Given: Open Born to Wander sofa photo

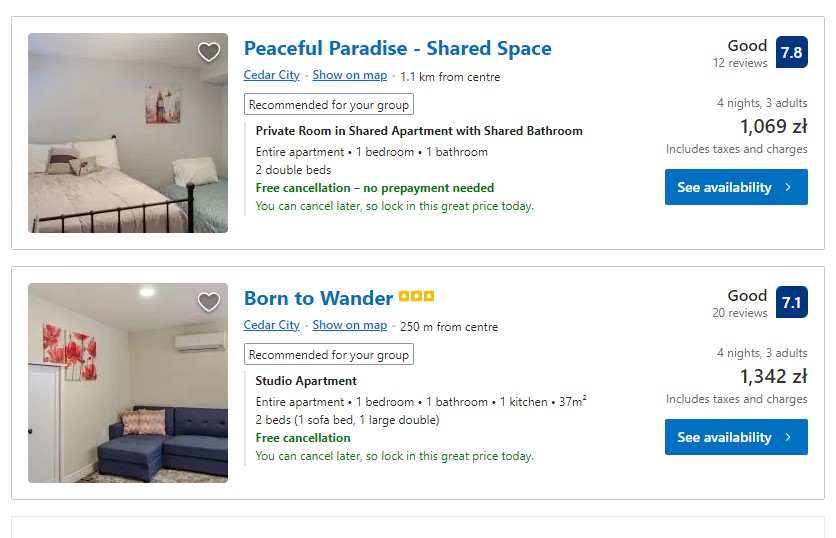Looking at the screenshot, I should [x=128, y=383].
